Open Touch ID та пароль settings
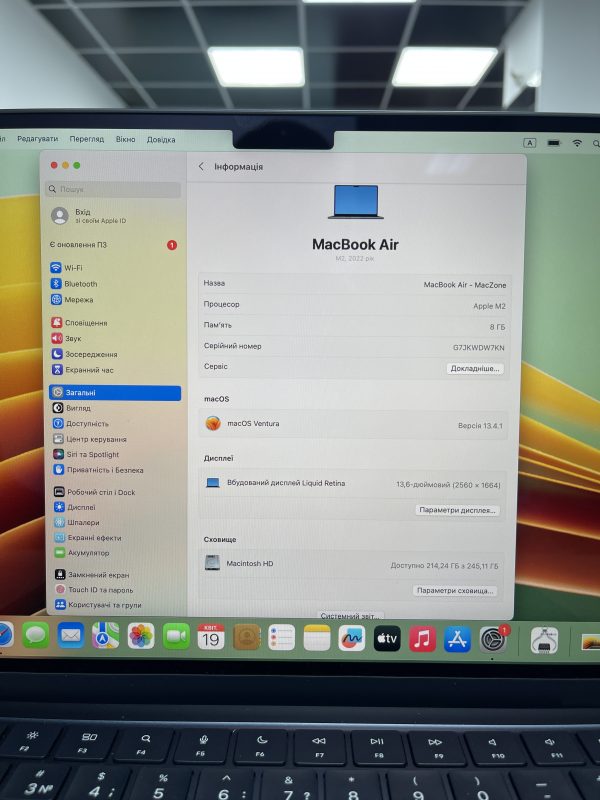 click(x=94, y=590)
